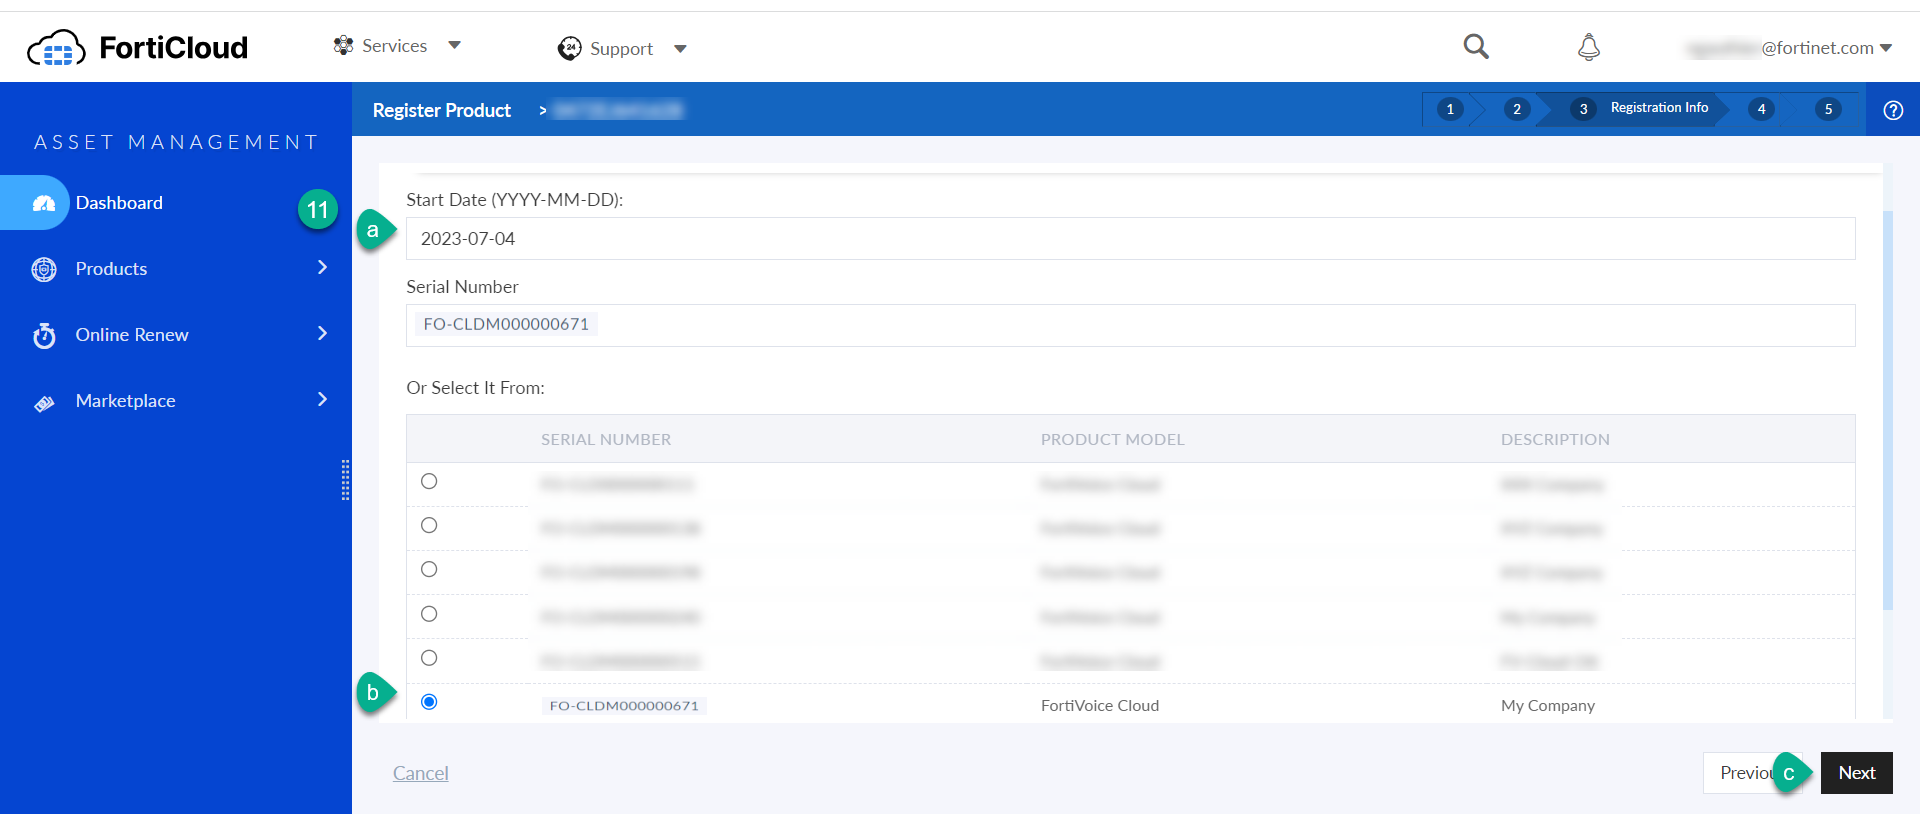Go to wizard step 1
The width and height of the screenshot is (1920, 814).
pyautogui.click(x=1450, y=109)
